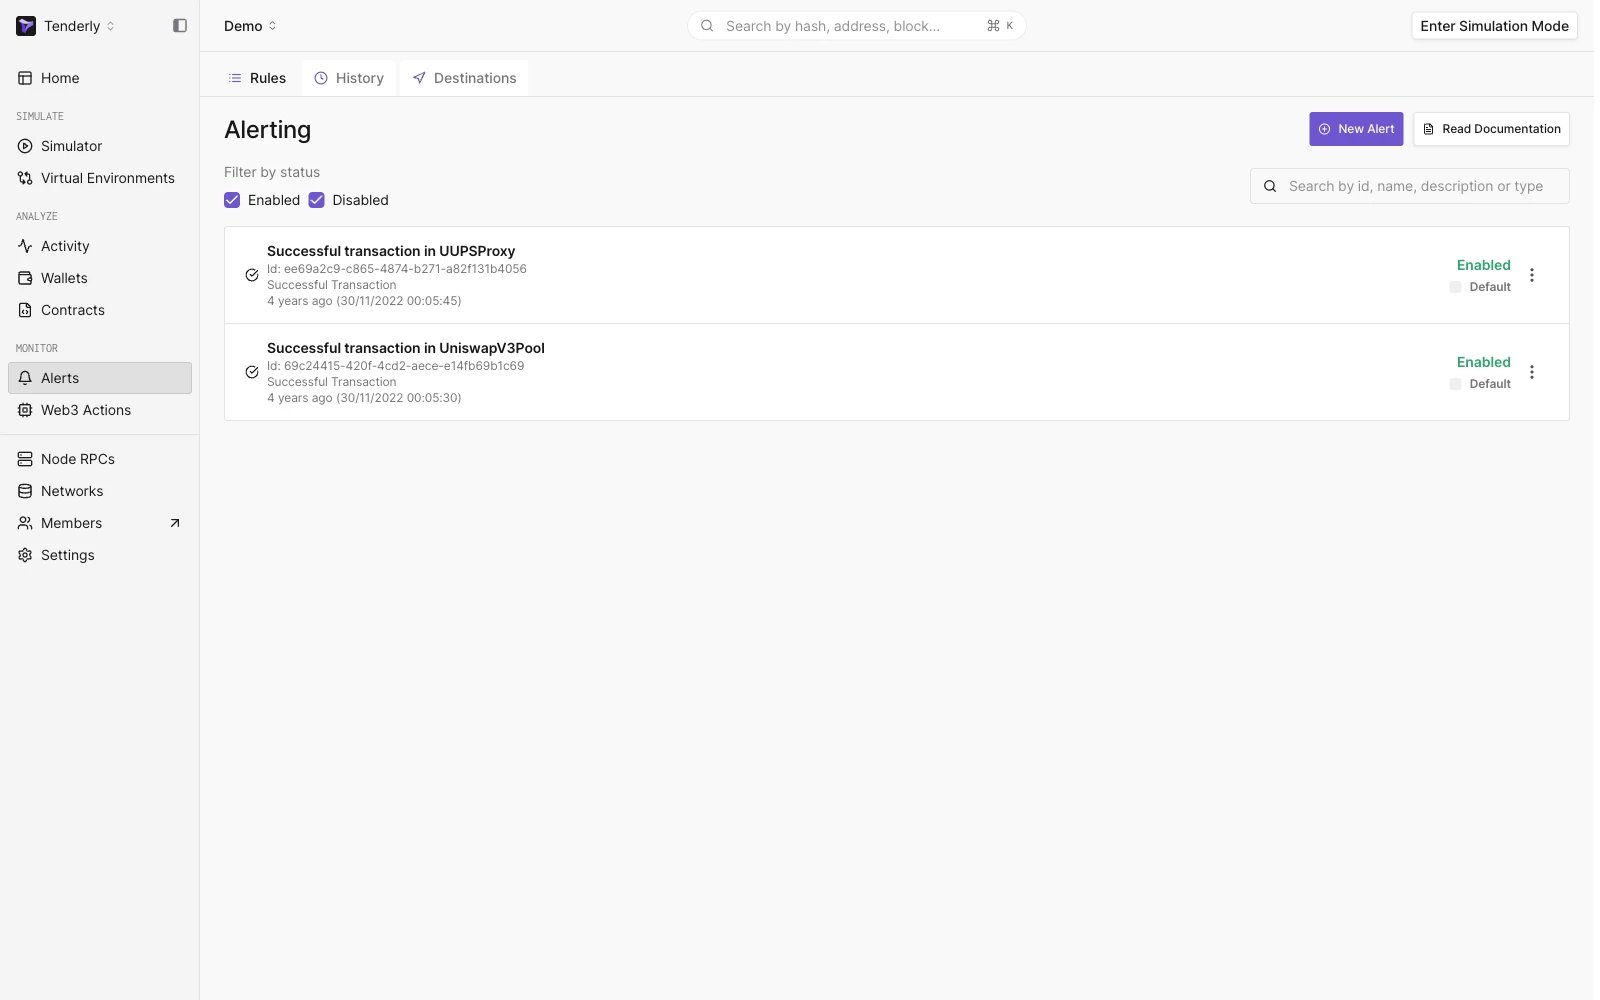Click the New Alert button

tap(1356, 129)
